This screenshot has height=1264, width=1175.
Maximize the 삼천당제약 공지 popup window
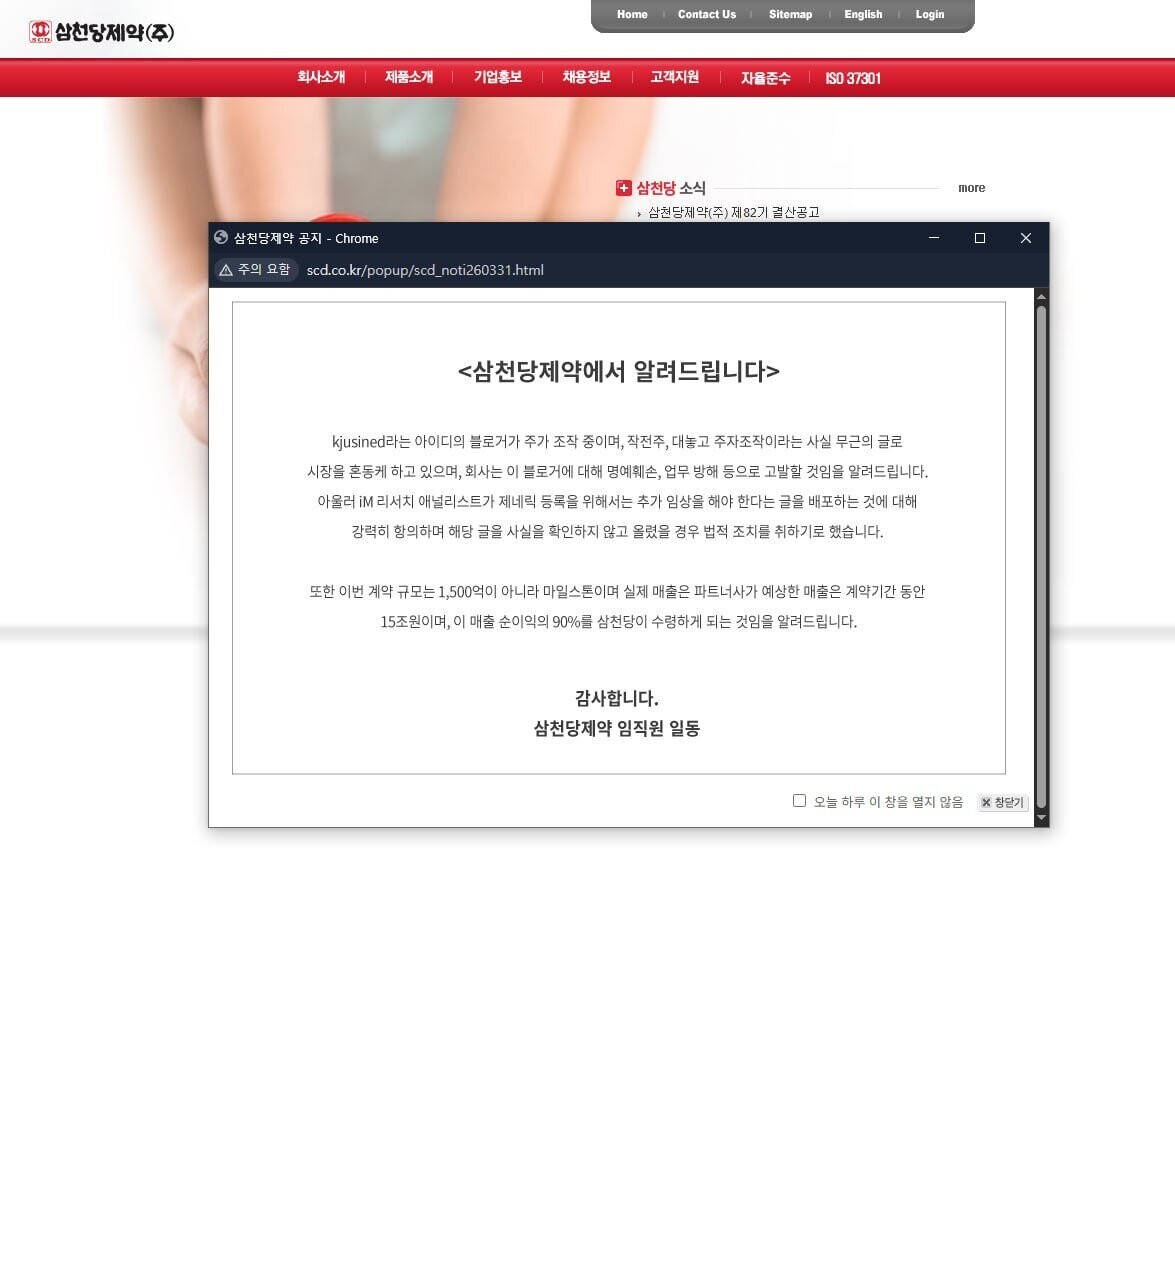[980, 238]
